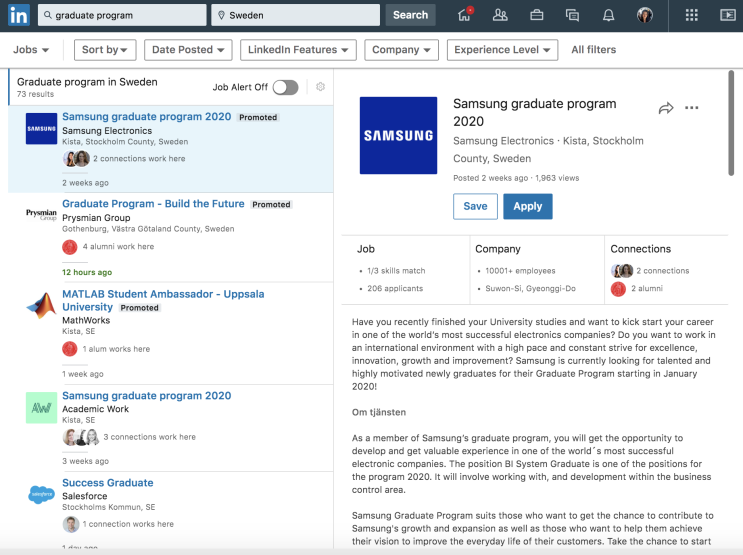
Task: Open the Notifications bell
Action: pos(608,15)
